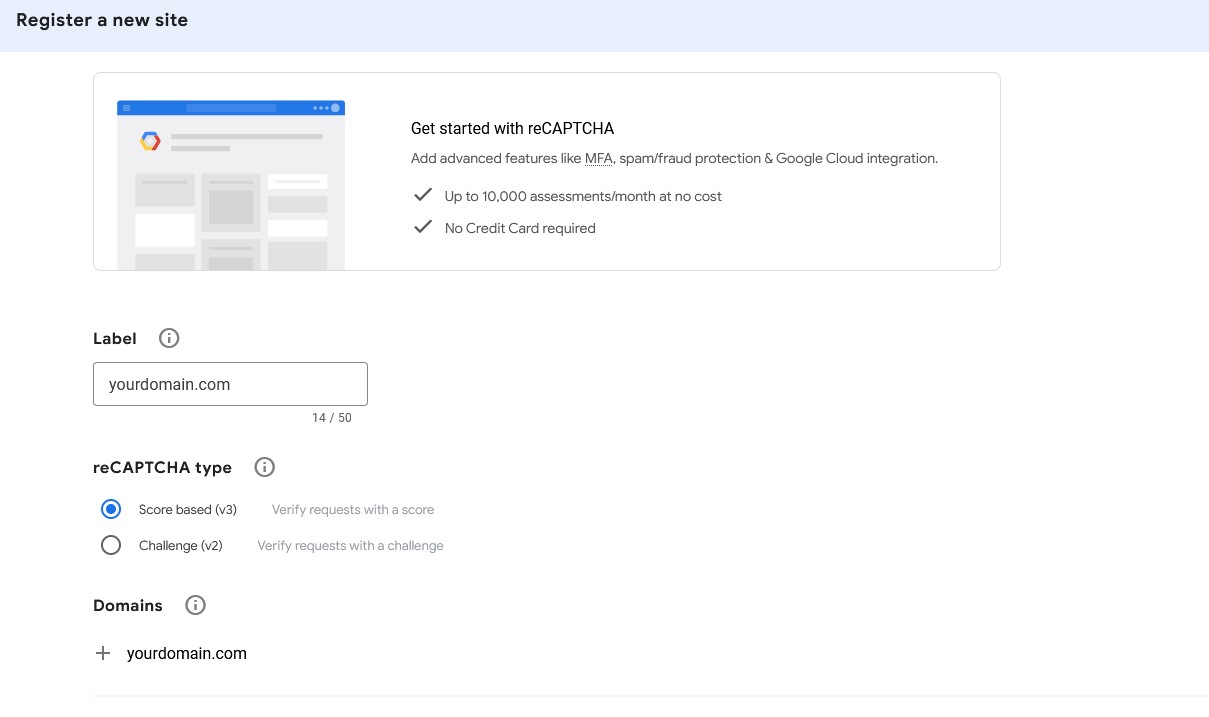Click 'Up to 10,000 assessments/month at no cost'
The width and height of the screenshot is (1209, 717).
pos(583,196)
